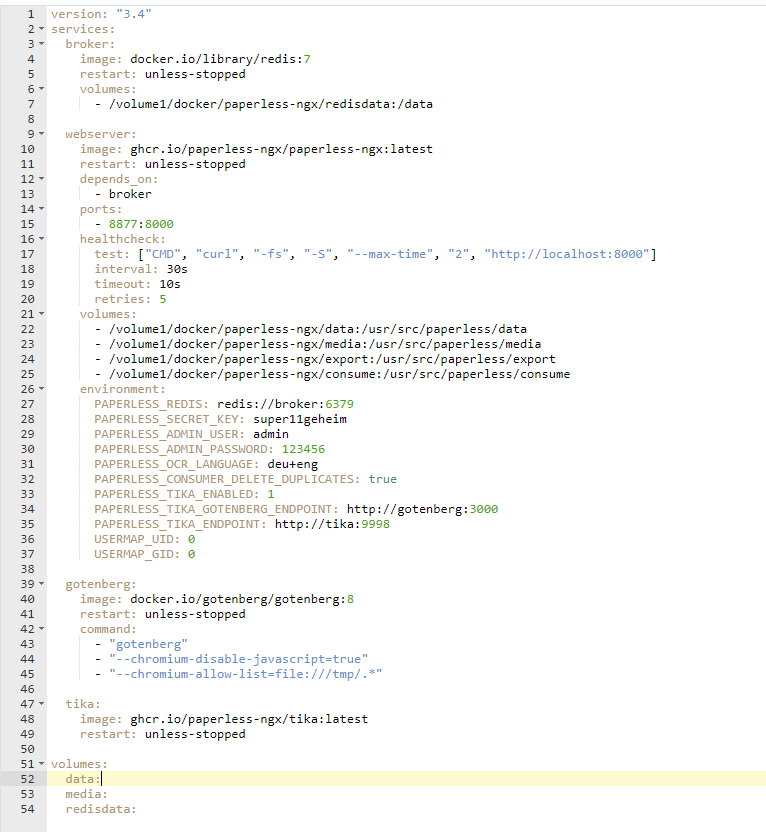
Task: Click the retries value 5
Action: [163, 299]
